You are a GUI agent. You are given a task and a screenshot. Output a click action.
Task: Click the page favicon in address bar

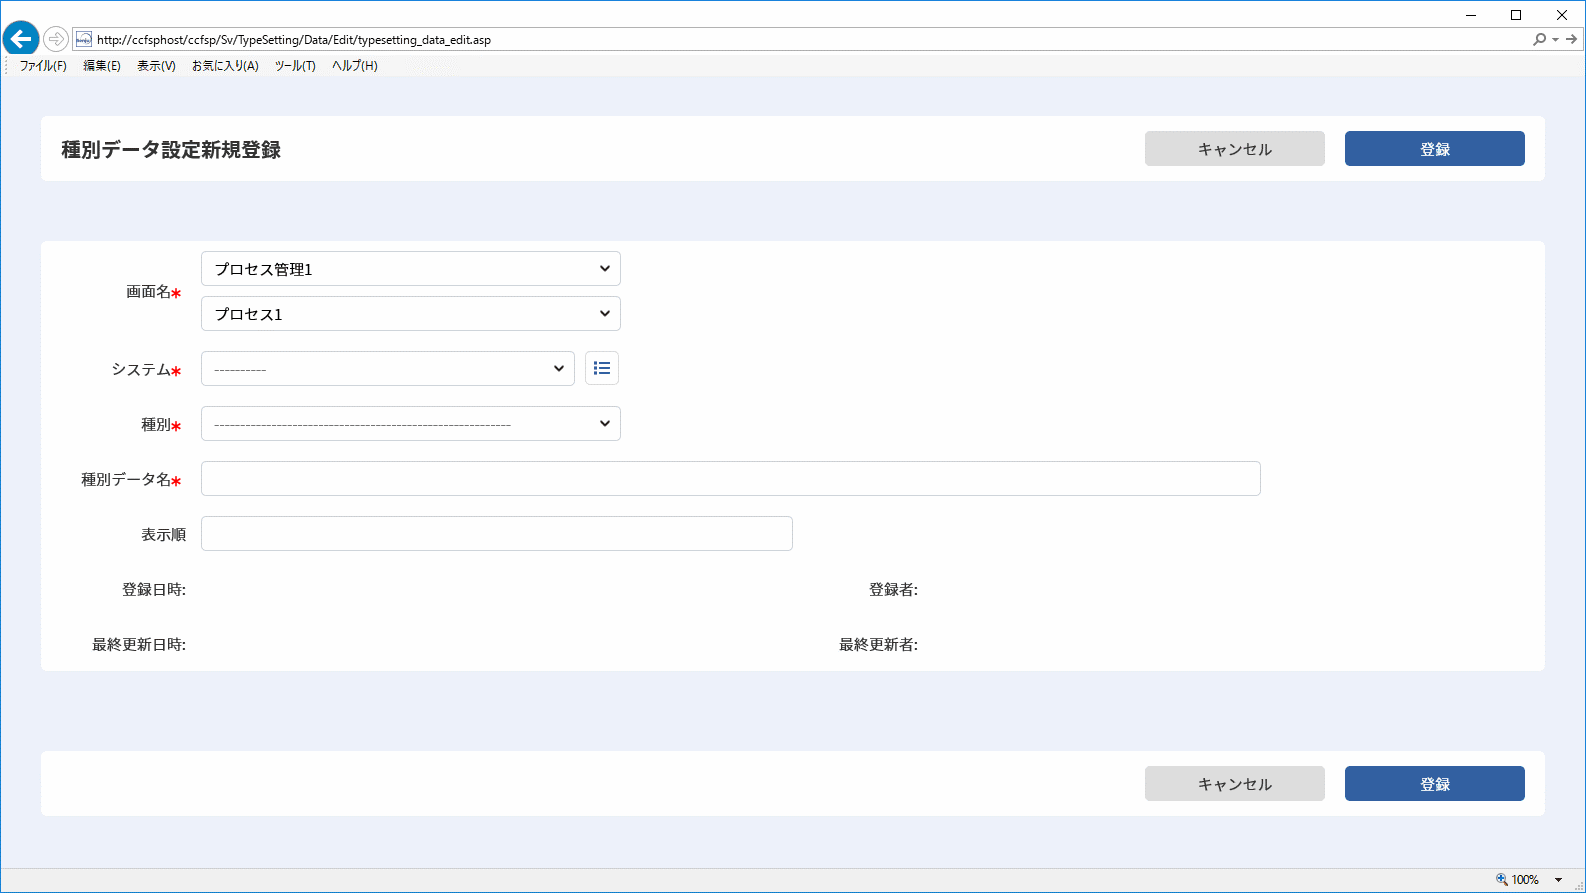click(84, 39)
